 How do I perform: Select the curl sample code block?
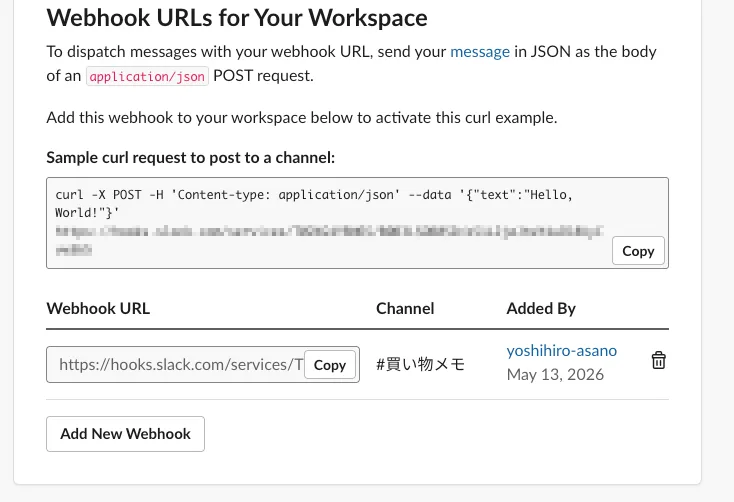[x=357, y=223]
